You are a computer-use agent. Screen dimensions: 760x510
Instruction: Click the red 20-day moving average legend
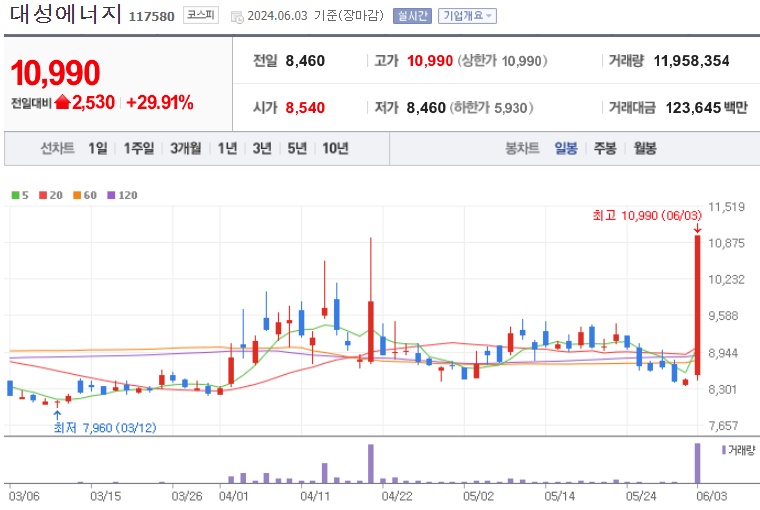[x=51, y=195]
